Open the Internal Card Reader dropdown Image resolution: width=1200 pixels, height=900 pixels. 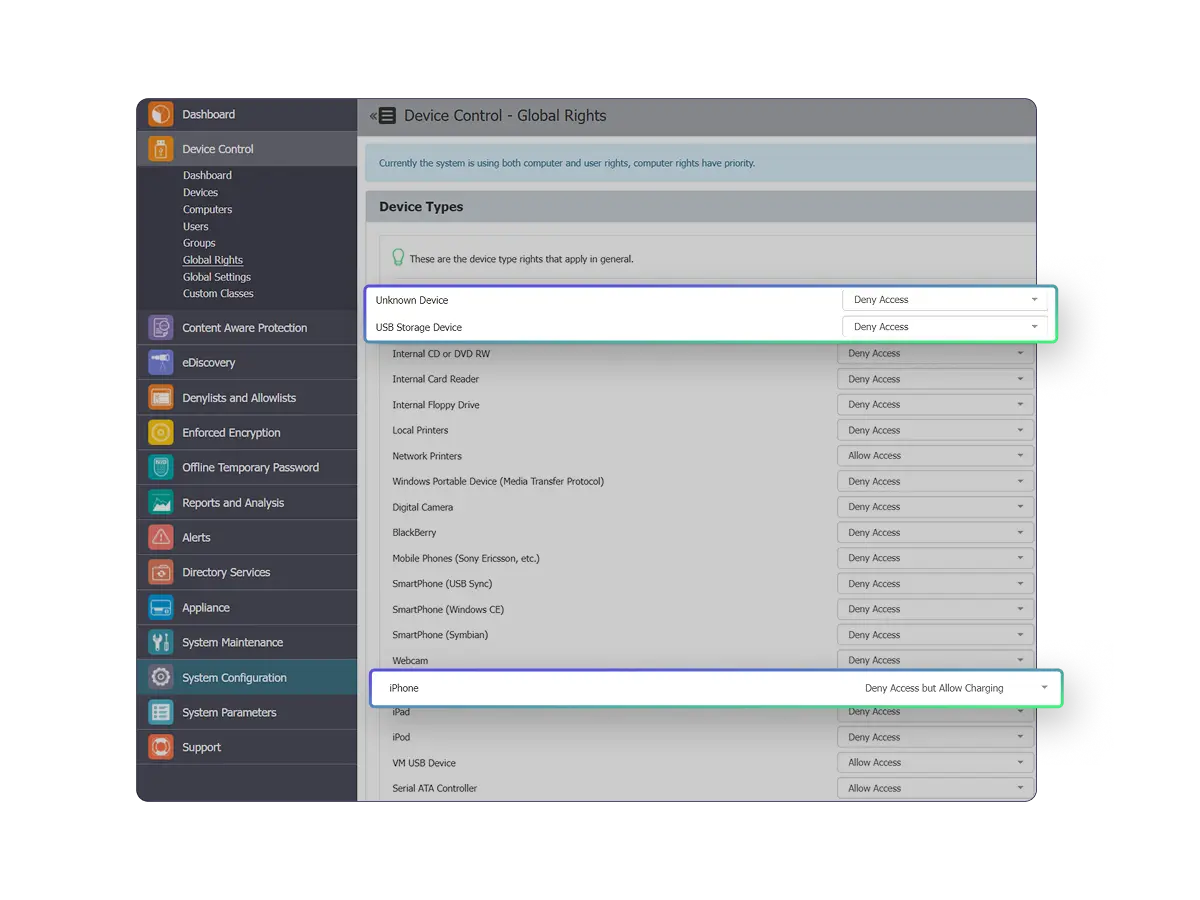935,379
